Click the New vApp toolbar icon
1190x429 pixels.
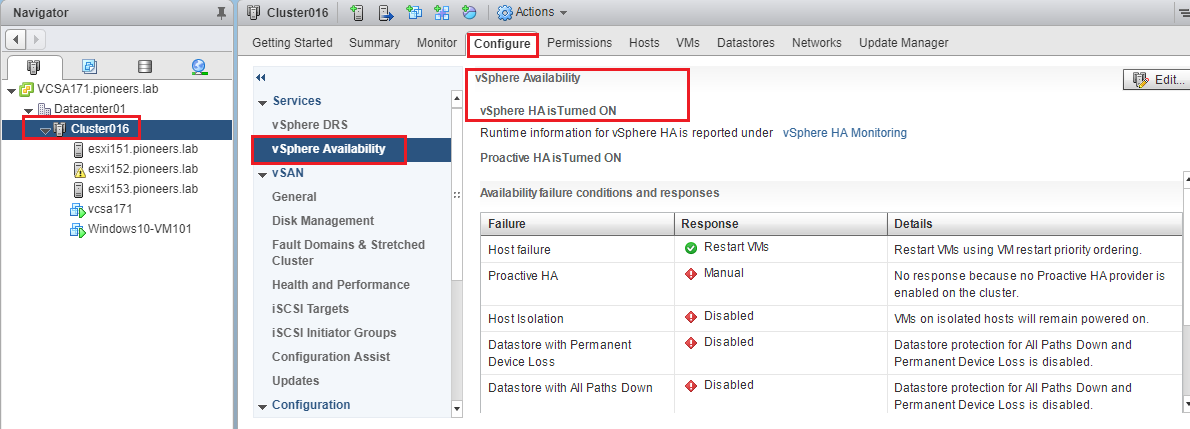(x=441, y=12)
